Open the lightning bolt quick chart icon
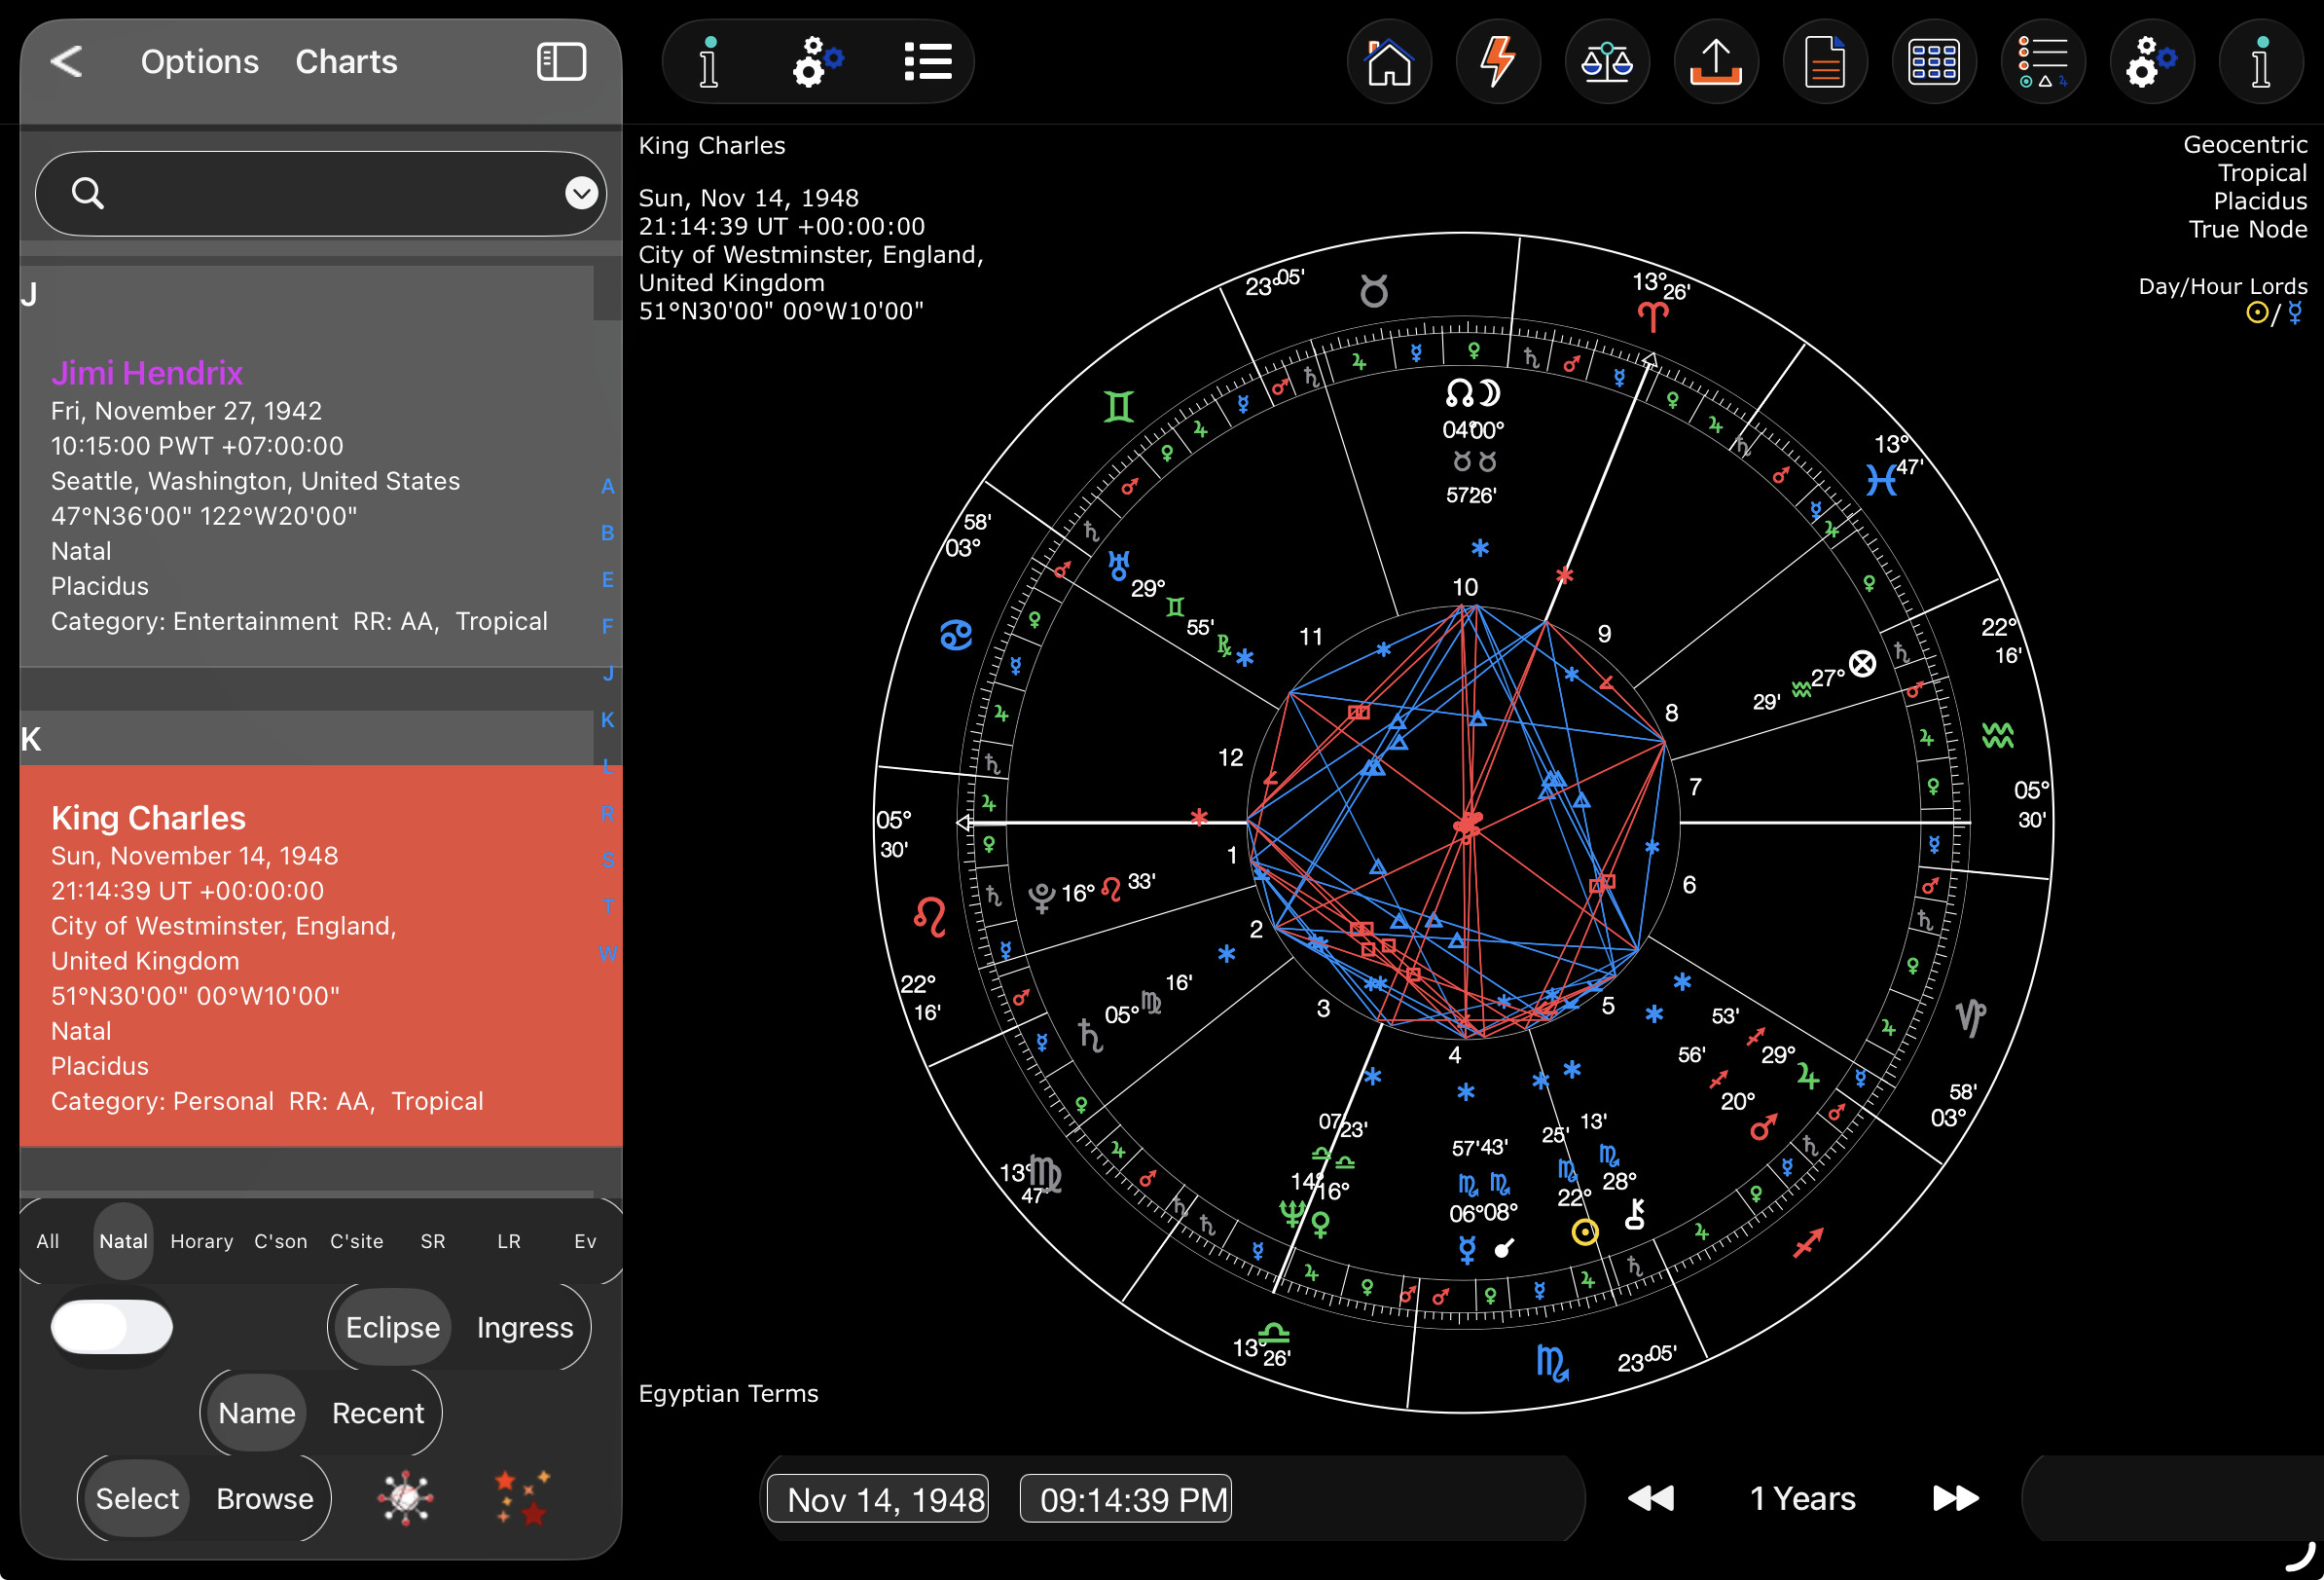 (1497, 62)
